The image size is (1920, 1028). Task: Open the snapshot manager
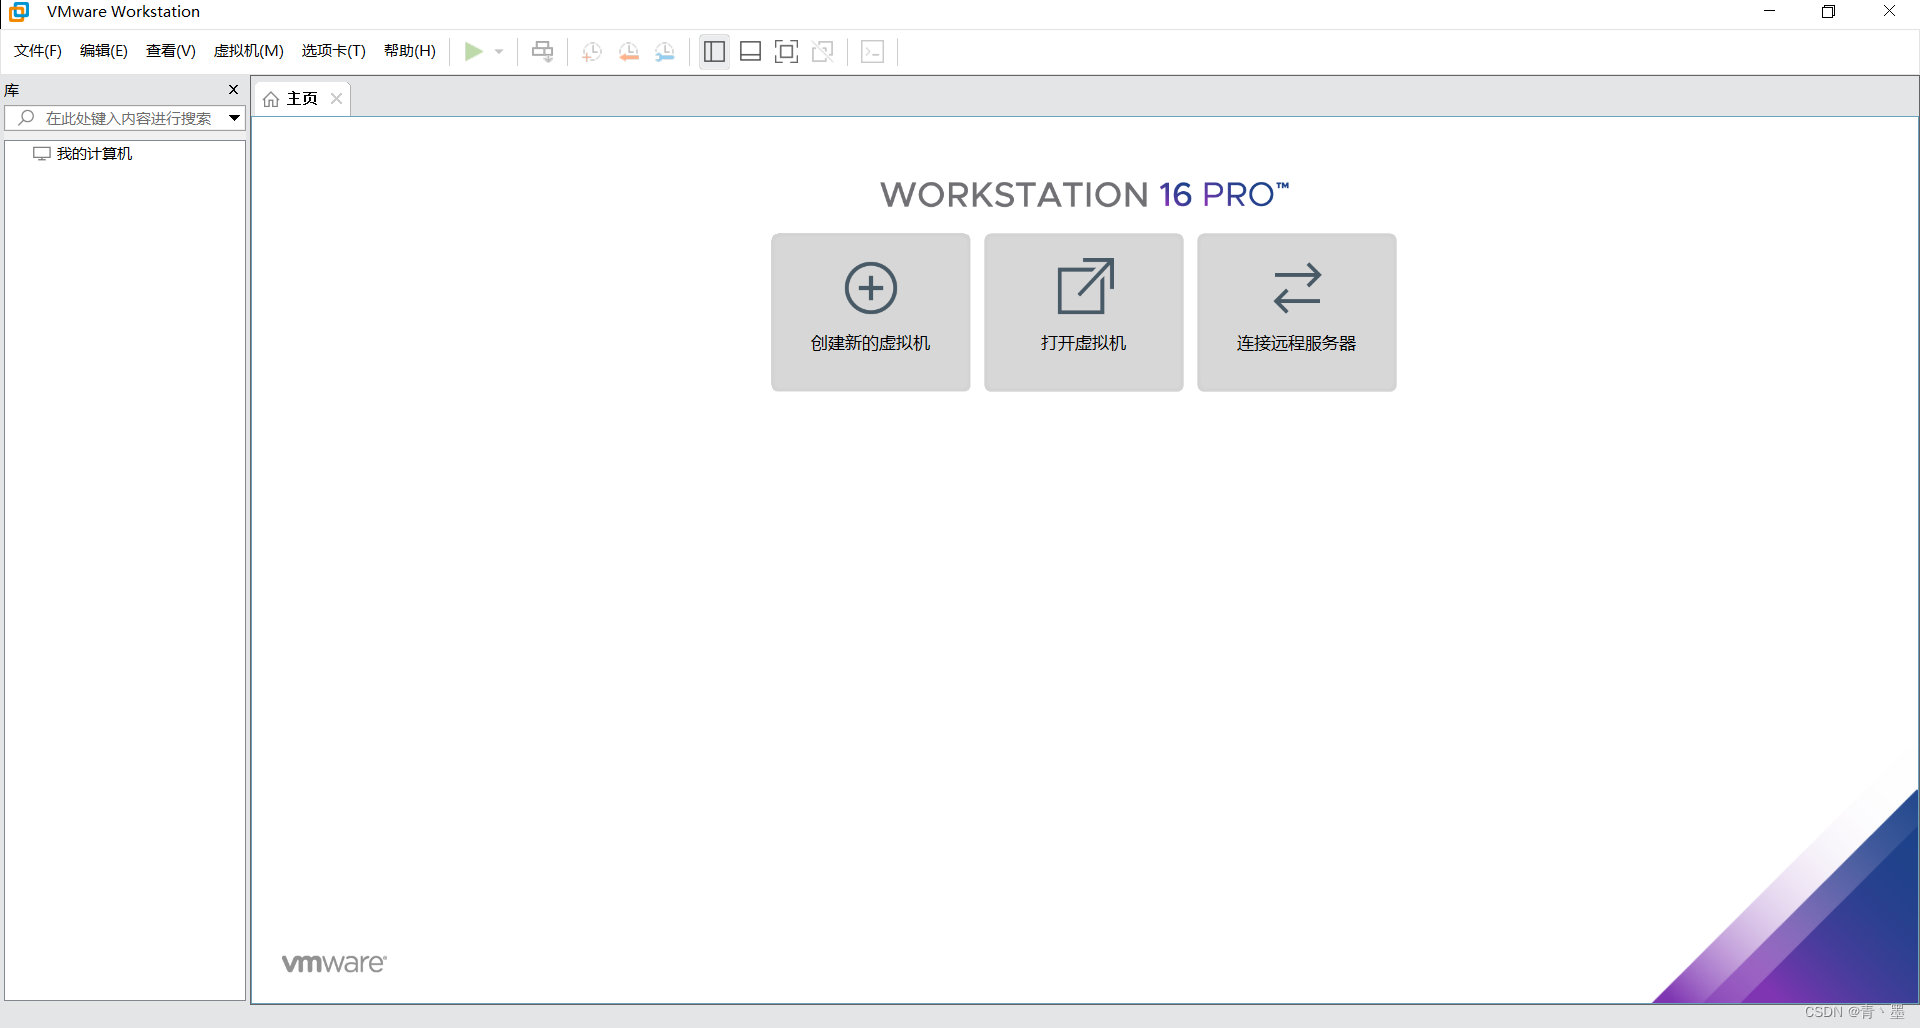(666, 51)
